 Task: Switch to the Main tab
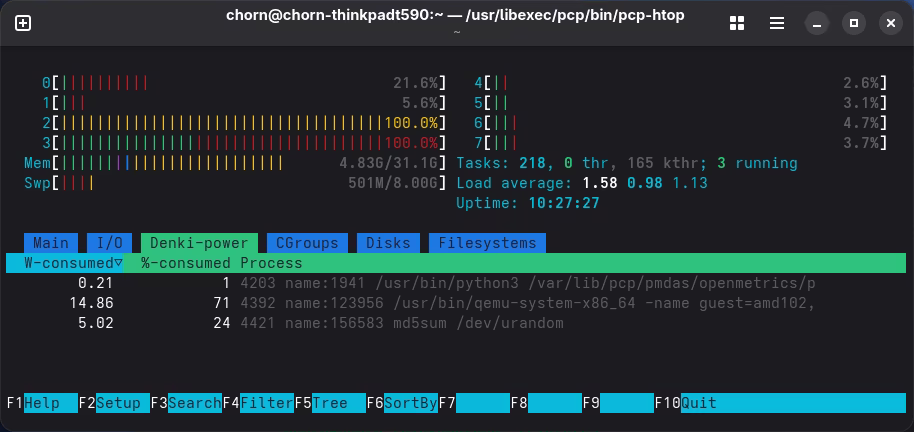51,243
